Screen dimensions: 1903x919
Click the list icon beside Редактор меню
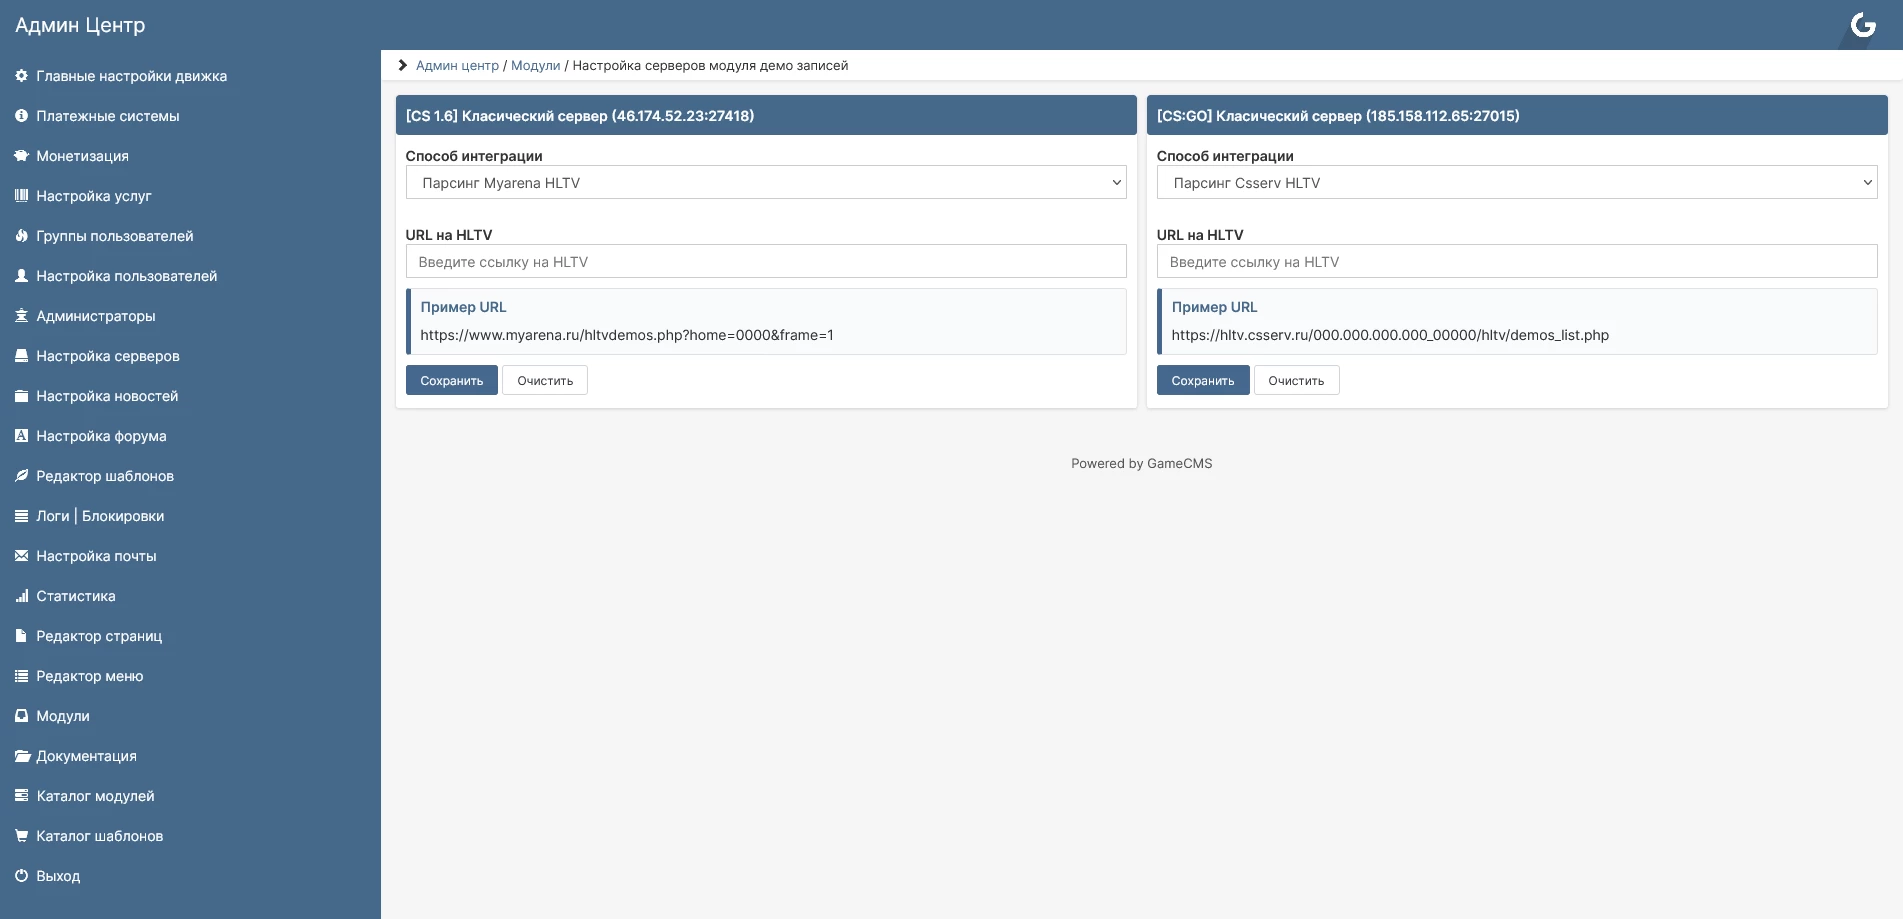click(x=21, y=676)
